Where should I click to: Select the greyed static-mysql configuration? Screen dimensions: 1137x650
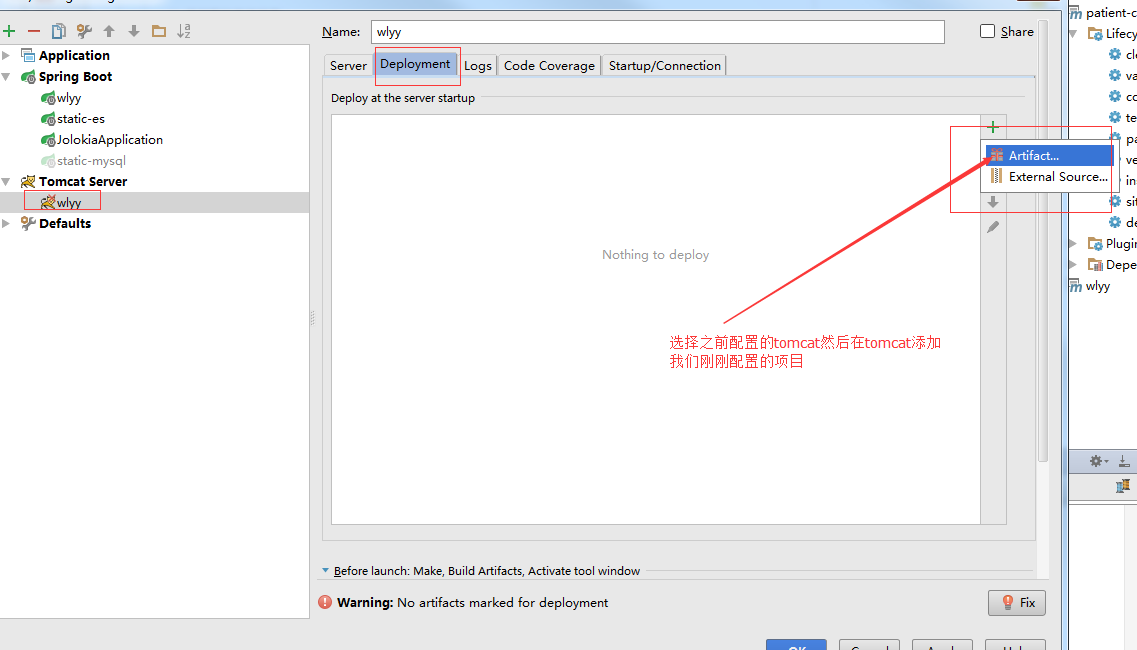click(x=91, y=160)
